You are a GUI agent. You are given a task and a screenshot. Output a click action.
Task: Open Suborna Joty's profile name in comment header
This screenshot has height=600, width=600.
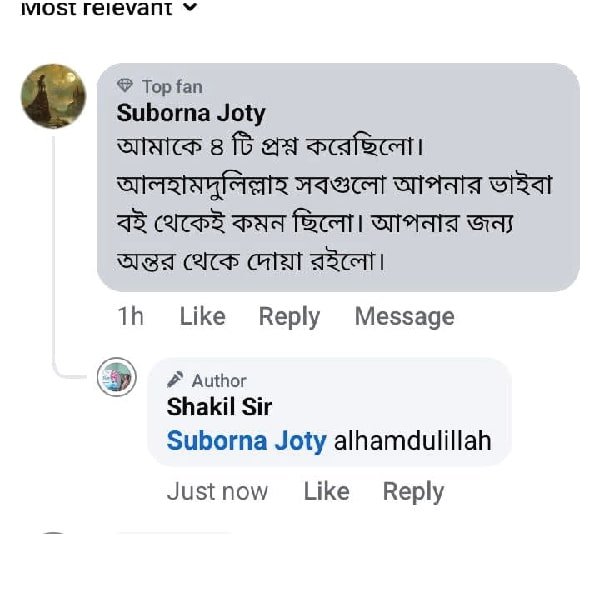(191, 113)
